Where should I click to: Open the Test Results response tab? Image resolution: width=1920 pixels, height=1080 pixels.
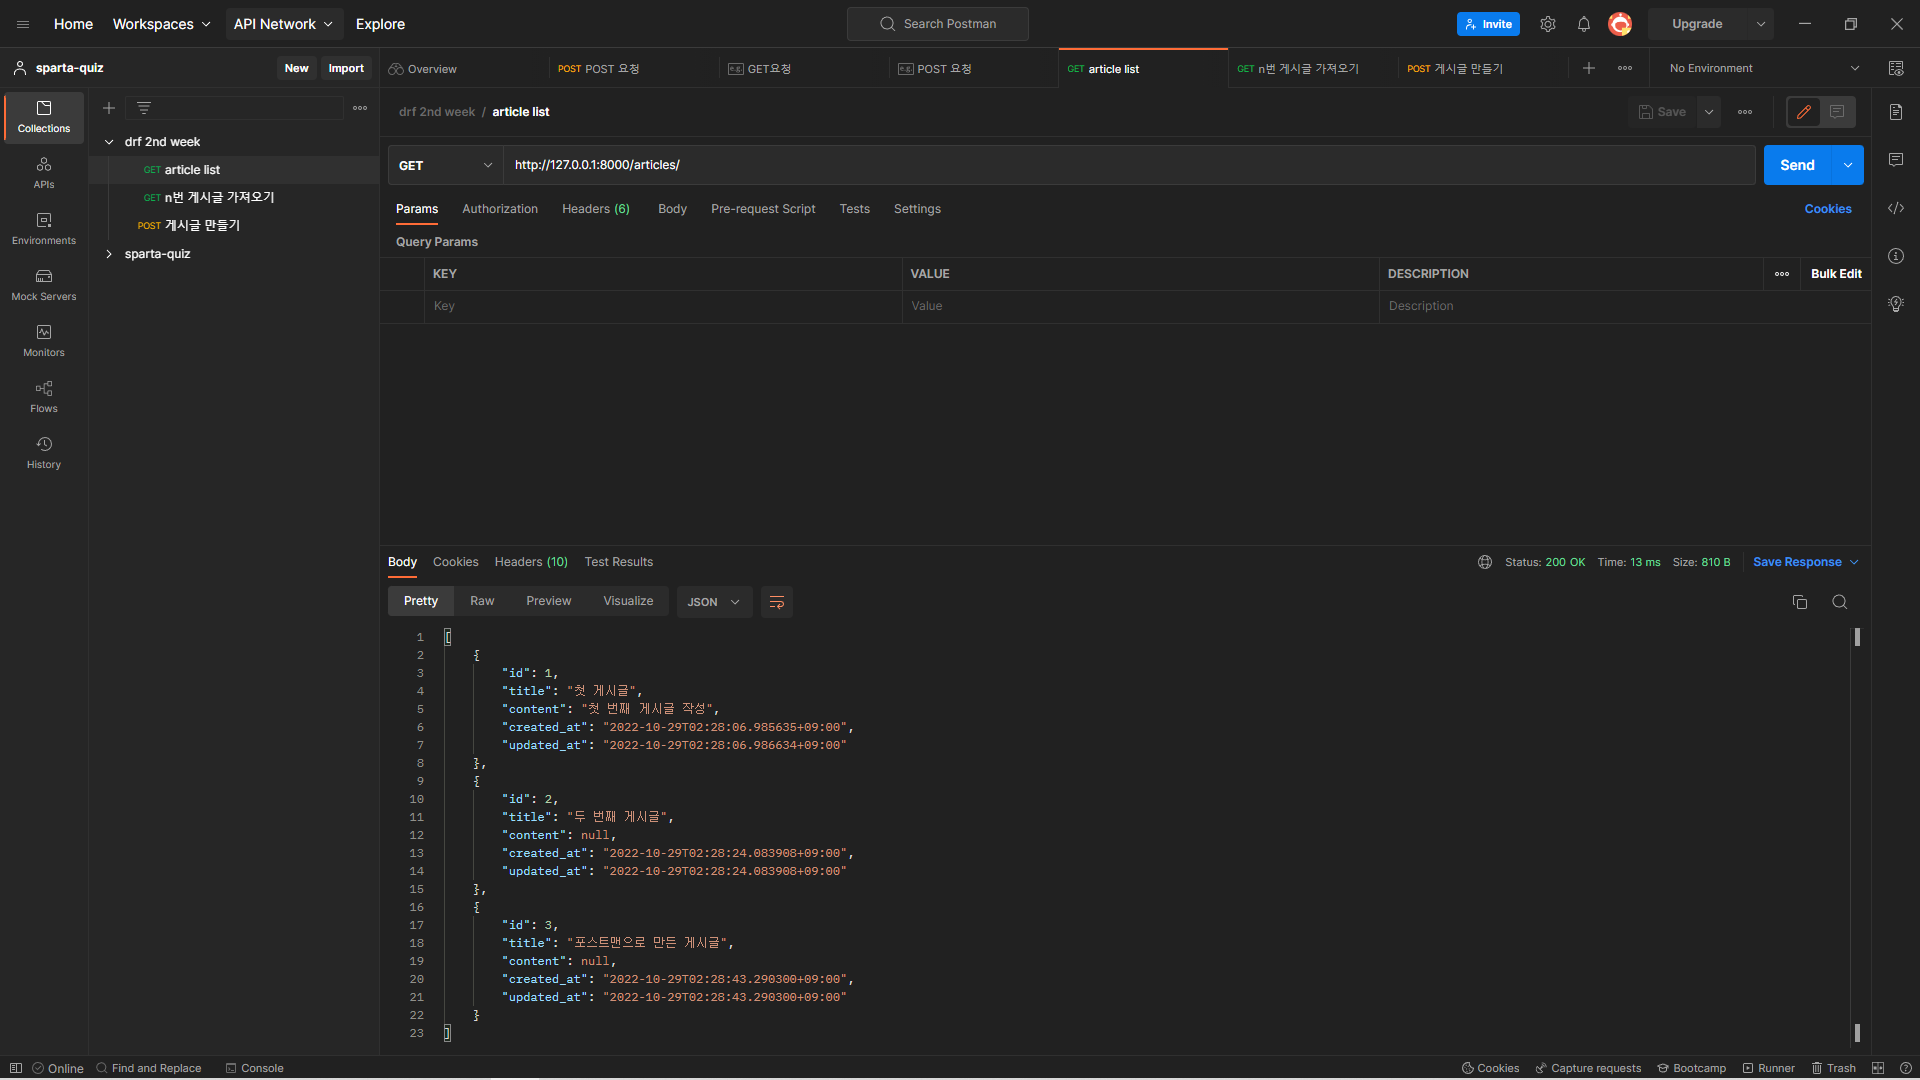coord(618,562)
